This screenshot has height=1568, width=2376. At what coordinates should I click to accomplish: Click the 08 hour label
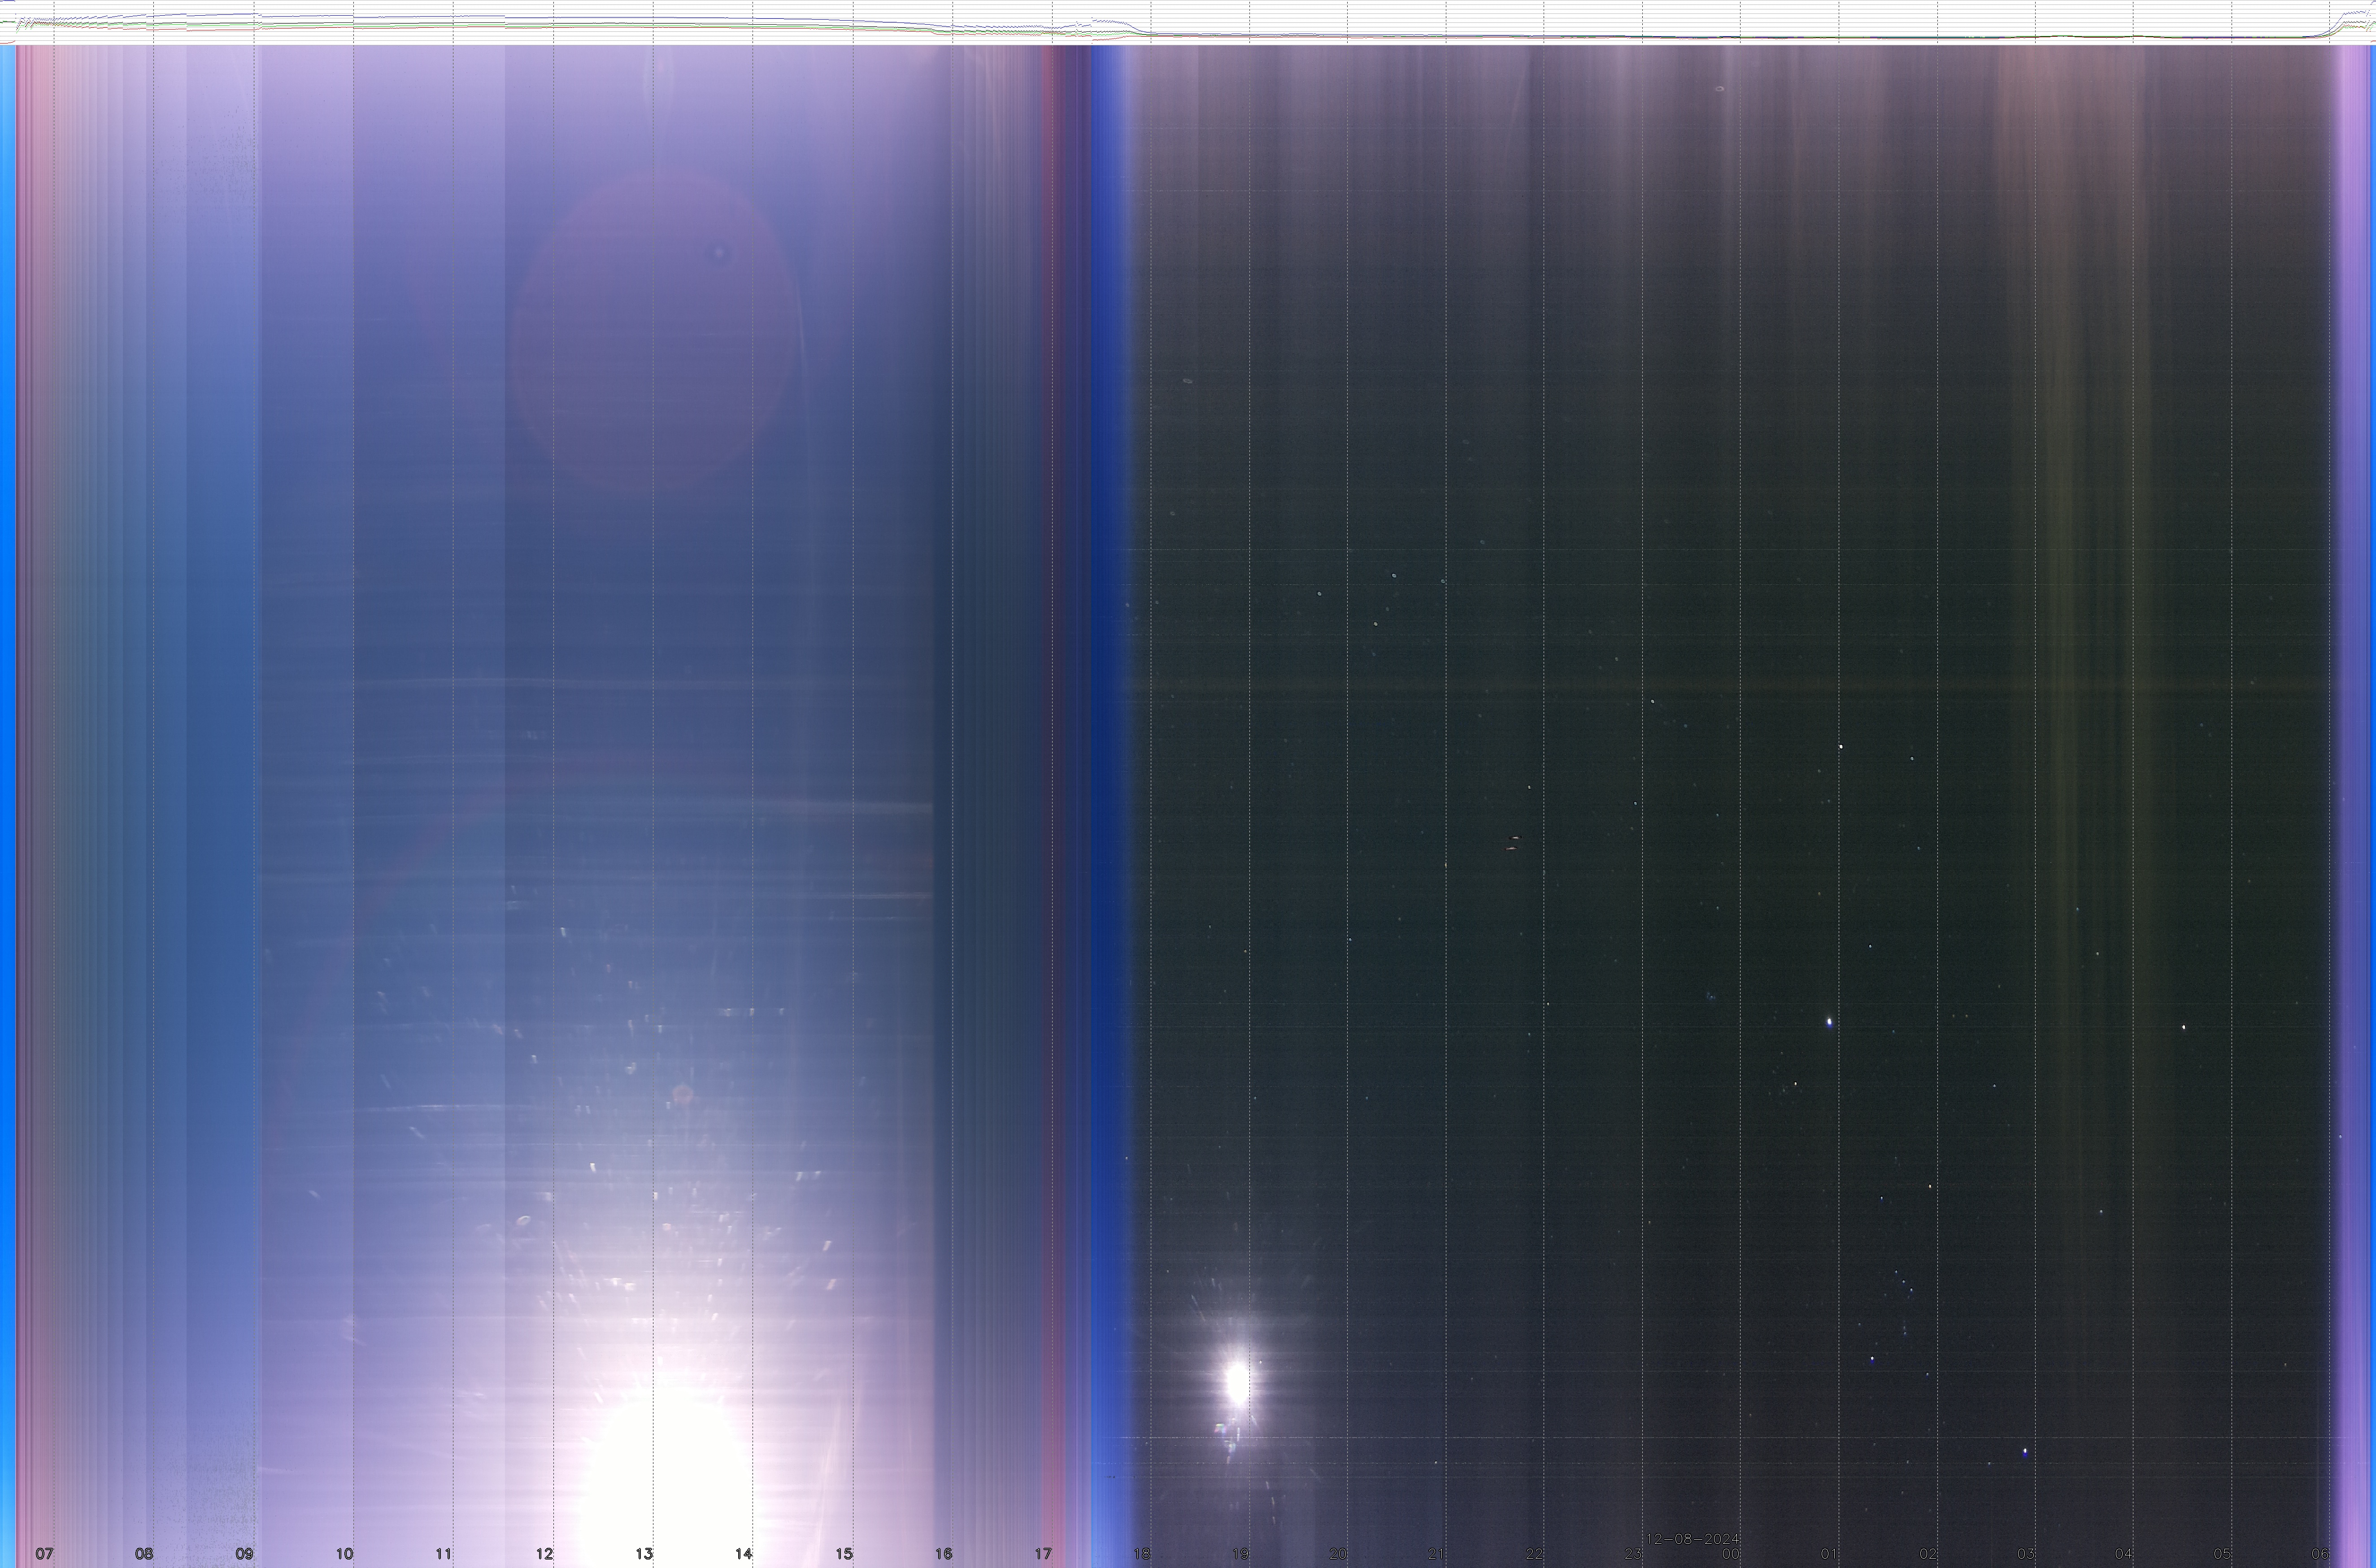144,1554
